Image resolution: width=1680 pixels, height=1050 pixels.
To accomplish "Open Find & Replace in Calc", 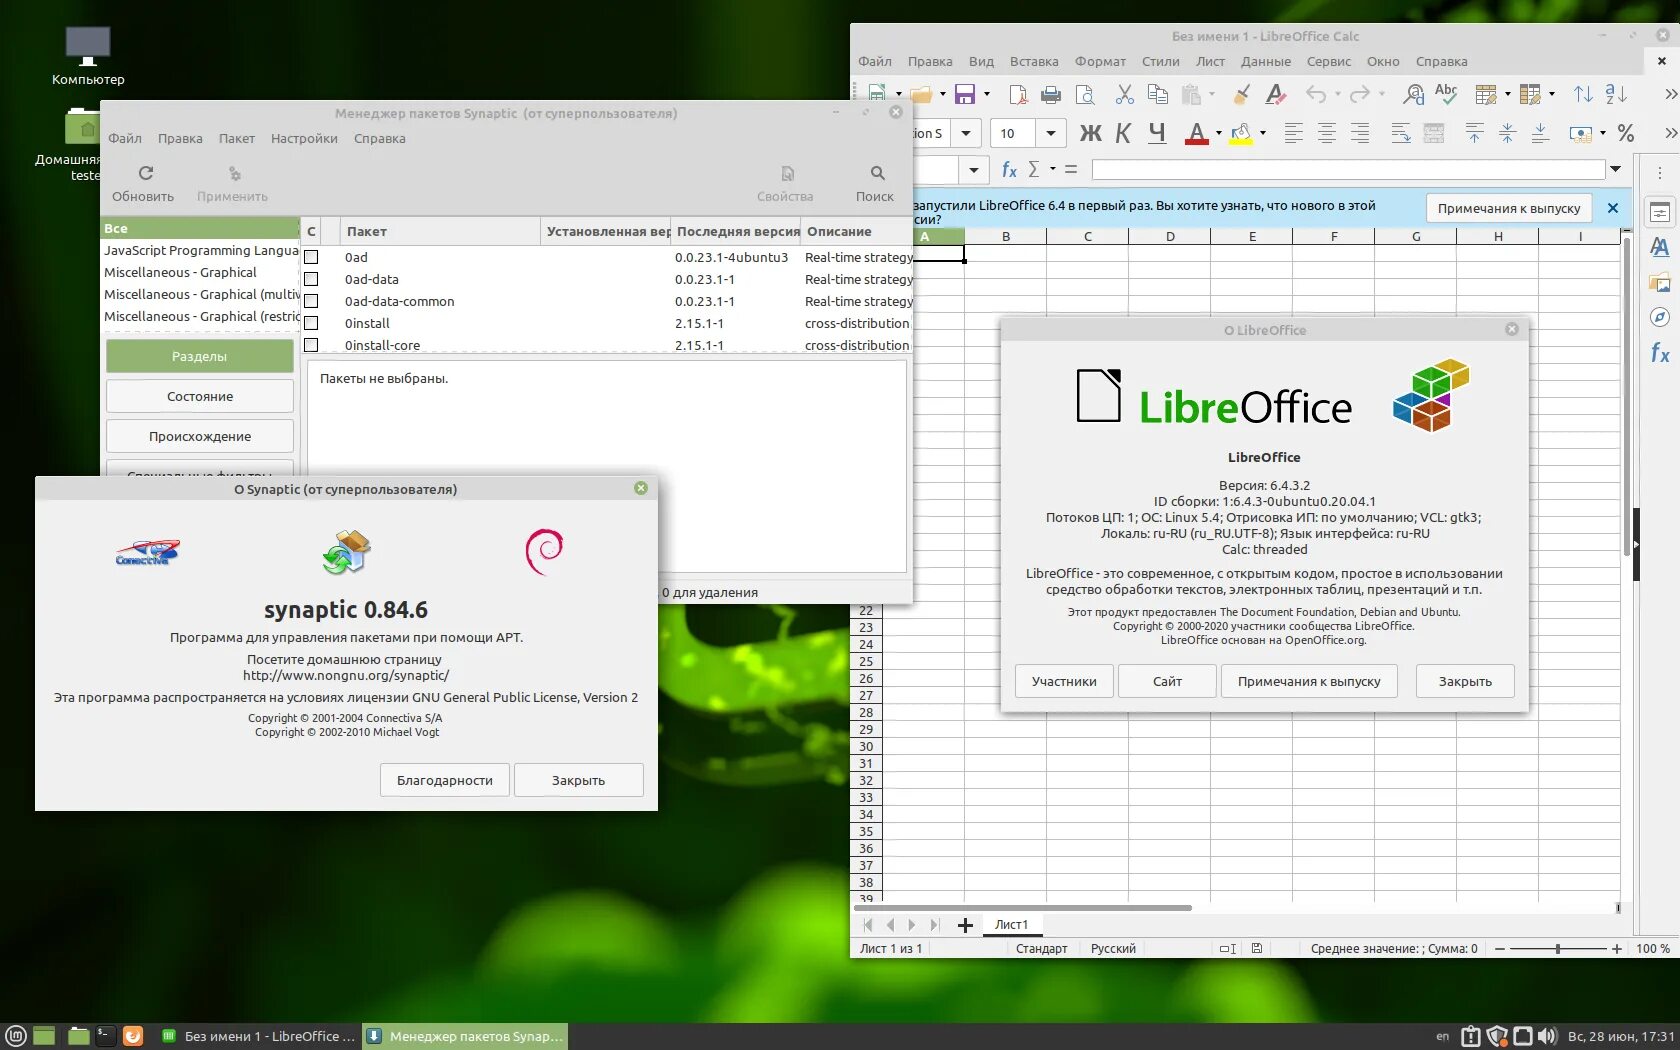I will click(x=1413, y=94).
